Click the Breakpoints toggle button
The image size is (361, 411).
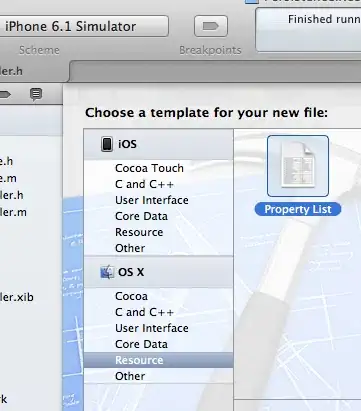[x=211, y=26]
